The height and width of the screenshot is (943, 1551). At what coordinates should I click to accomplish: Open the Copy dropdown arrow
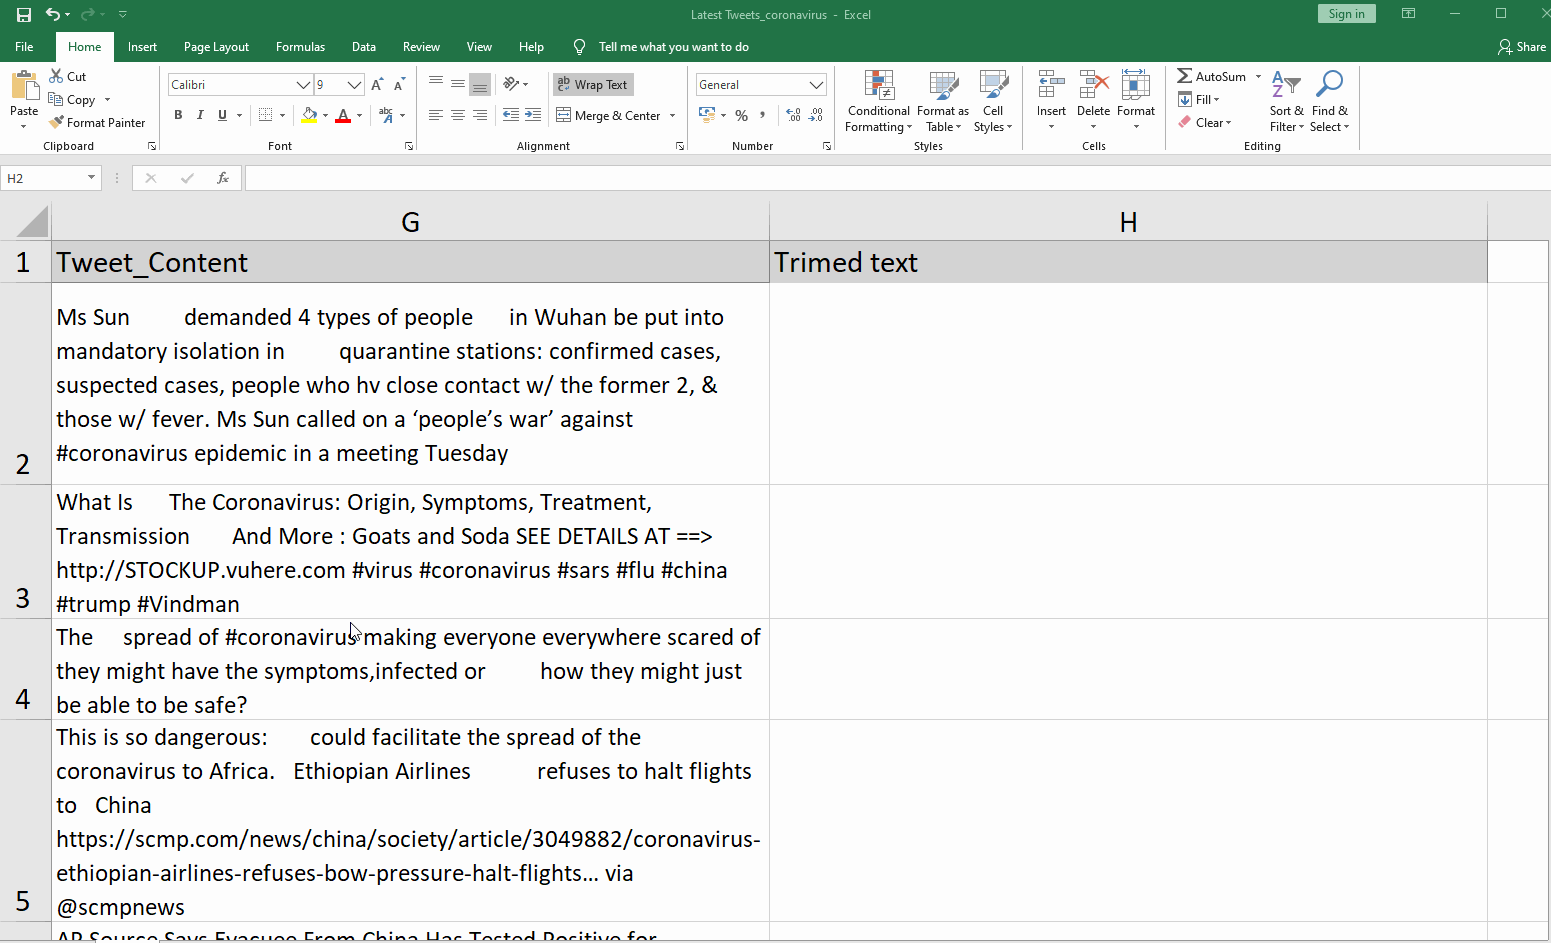coord(107,100)
